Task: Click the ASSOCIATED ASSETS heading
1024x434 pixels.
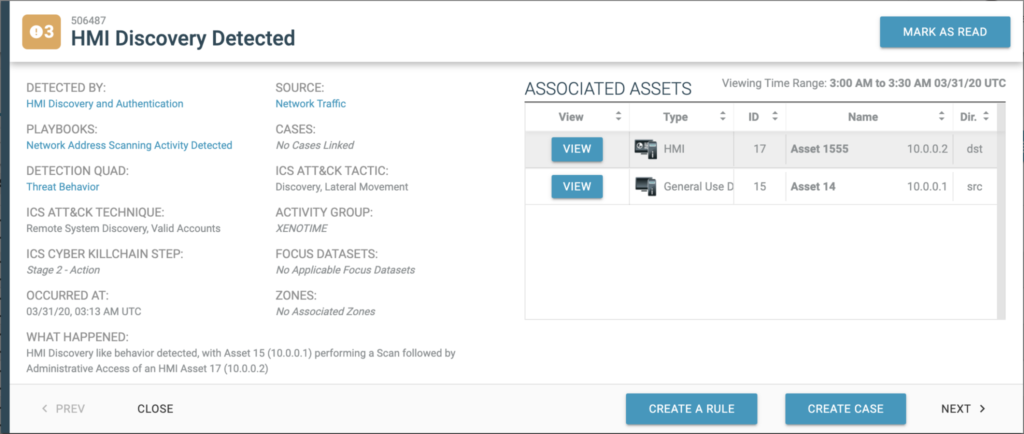Action: (x=608, y=89)
